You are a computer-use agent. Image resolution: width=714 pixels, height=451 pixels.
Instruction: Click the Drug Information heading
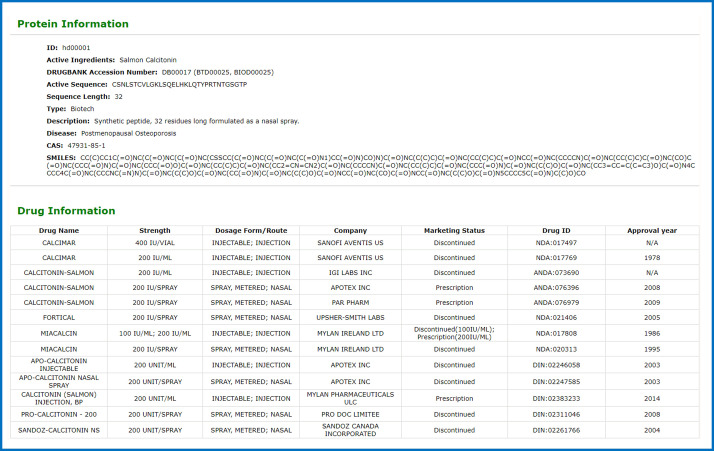(x=69, y=210)
